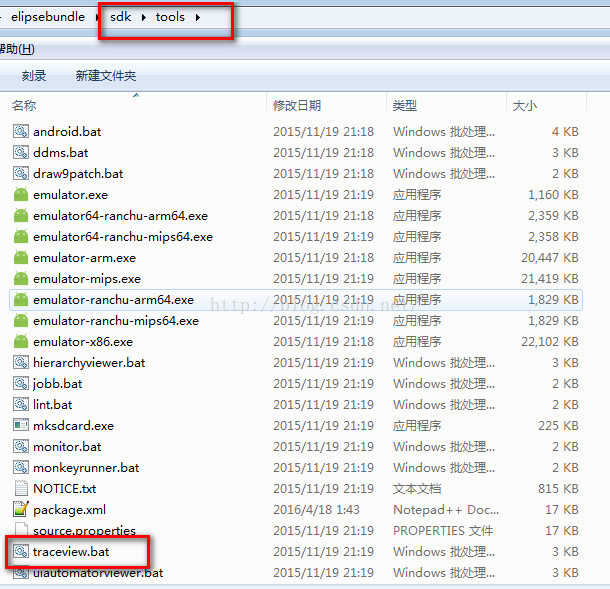Select the file name emulator.exe
This screenshot has width=610, height=589.
click(70, 195)
